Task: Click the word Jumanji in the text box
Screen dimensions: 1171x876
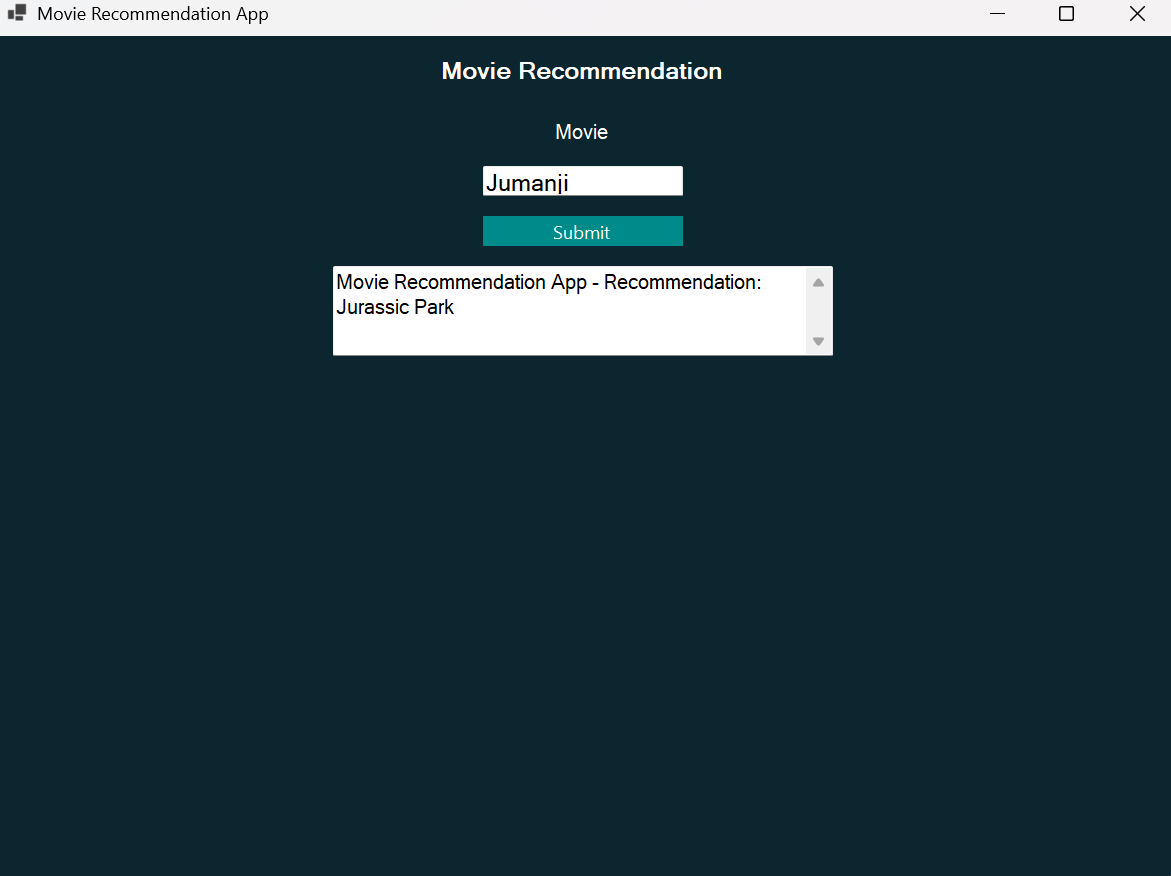Action: 527,183
